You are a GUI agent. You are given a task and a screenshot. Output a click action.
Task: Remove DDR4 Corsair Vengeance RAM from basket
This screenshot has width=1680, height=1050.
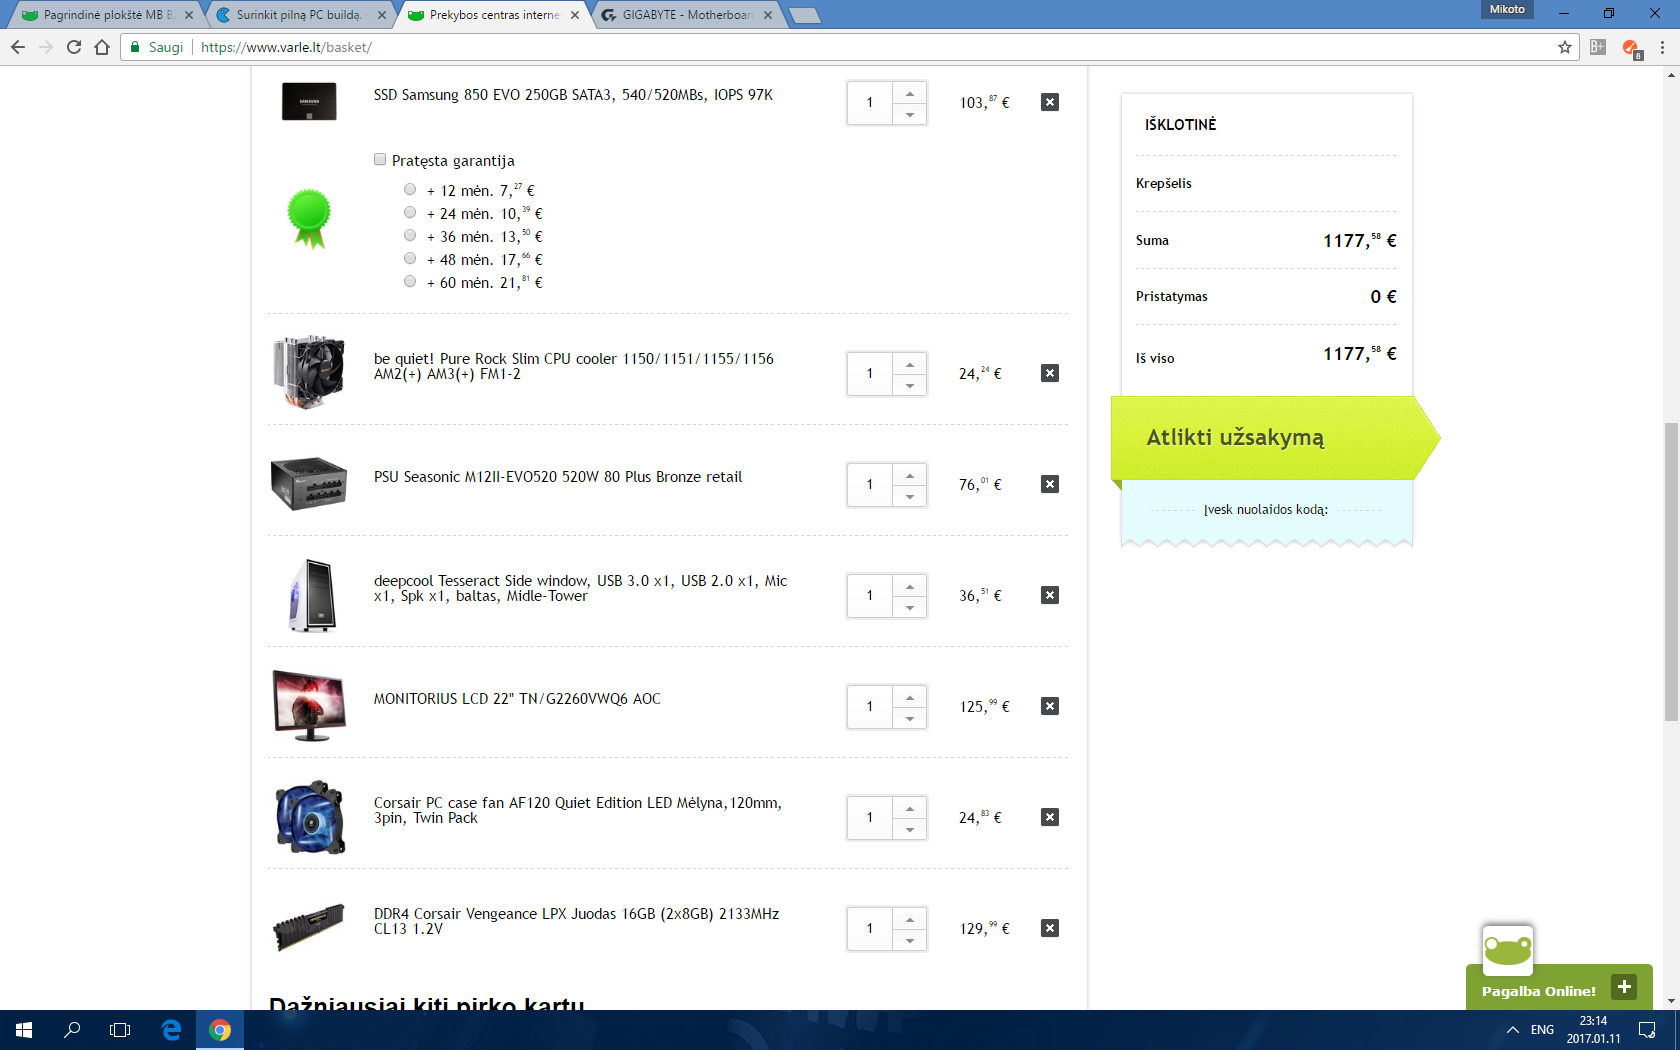(x=1049, y=928)
